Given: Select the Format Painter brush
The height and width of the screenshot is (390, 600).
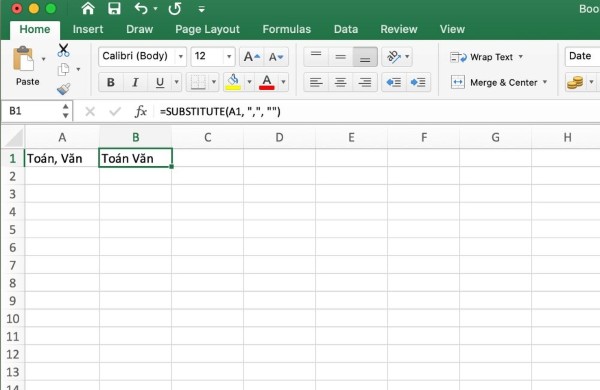Looking at the screenshot, I should click(64, 89).
